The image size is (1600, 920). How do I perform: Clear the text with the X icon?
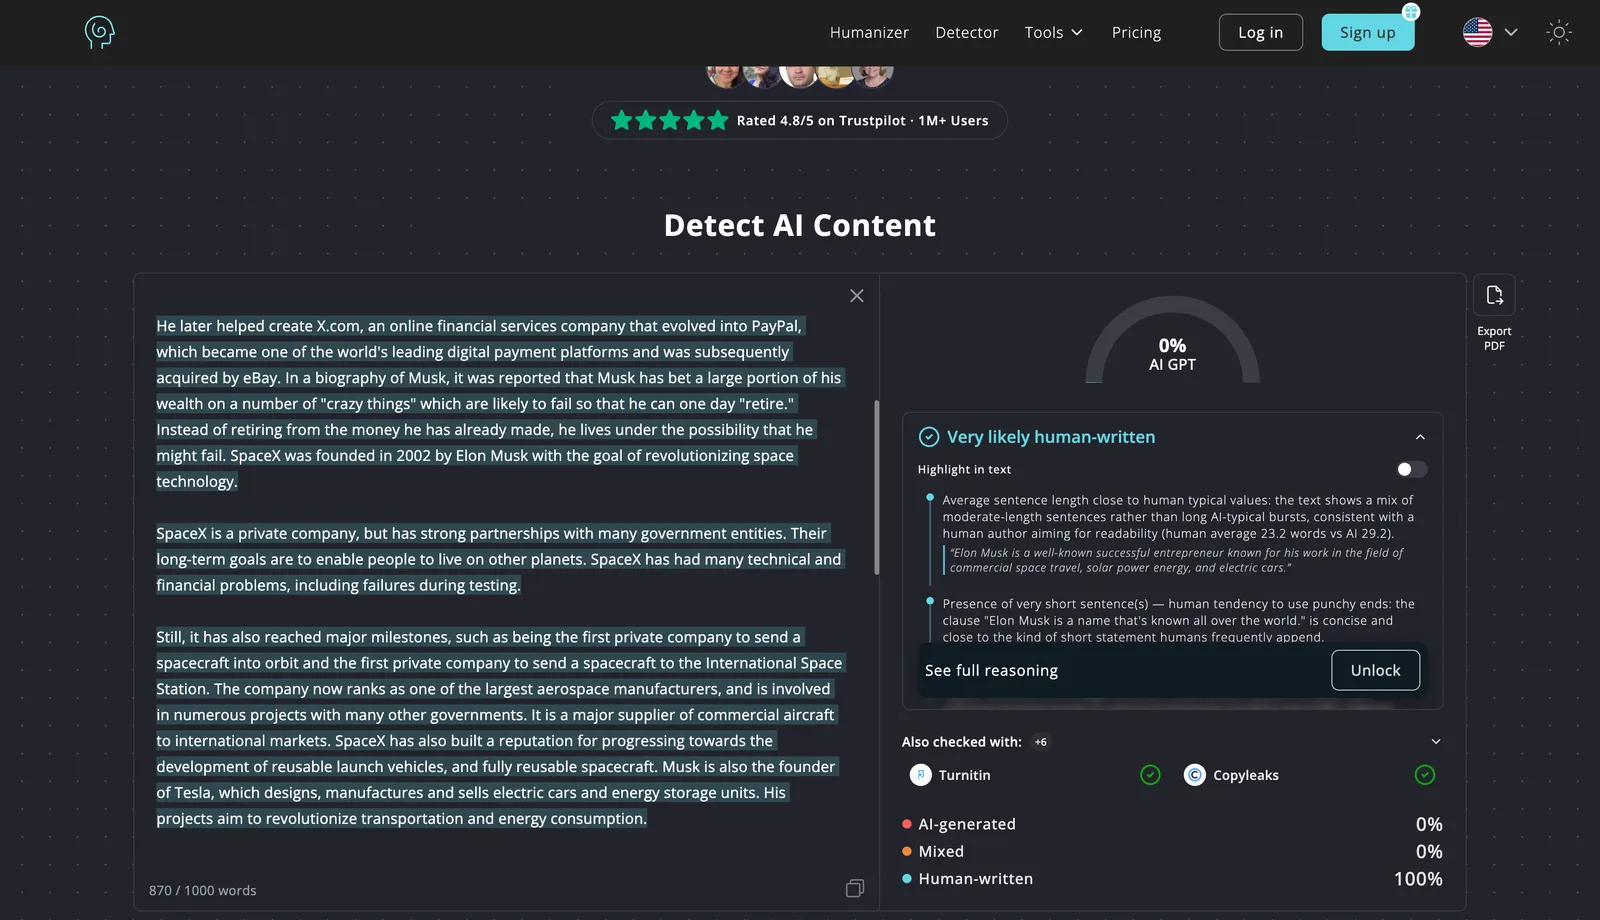[x=856, y=296]
